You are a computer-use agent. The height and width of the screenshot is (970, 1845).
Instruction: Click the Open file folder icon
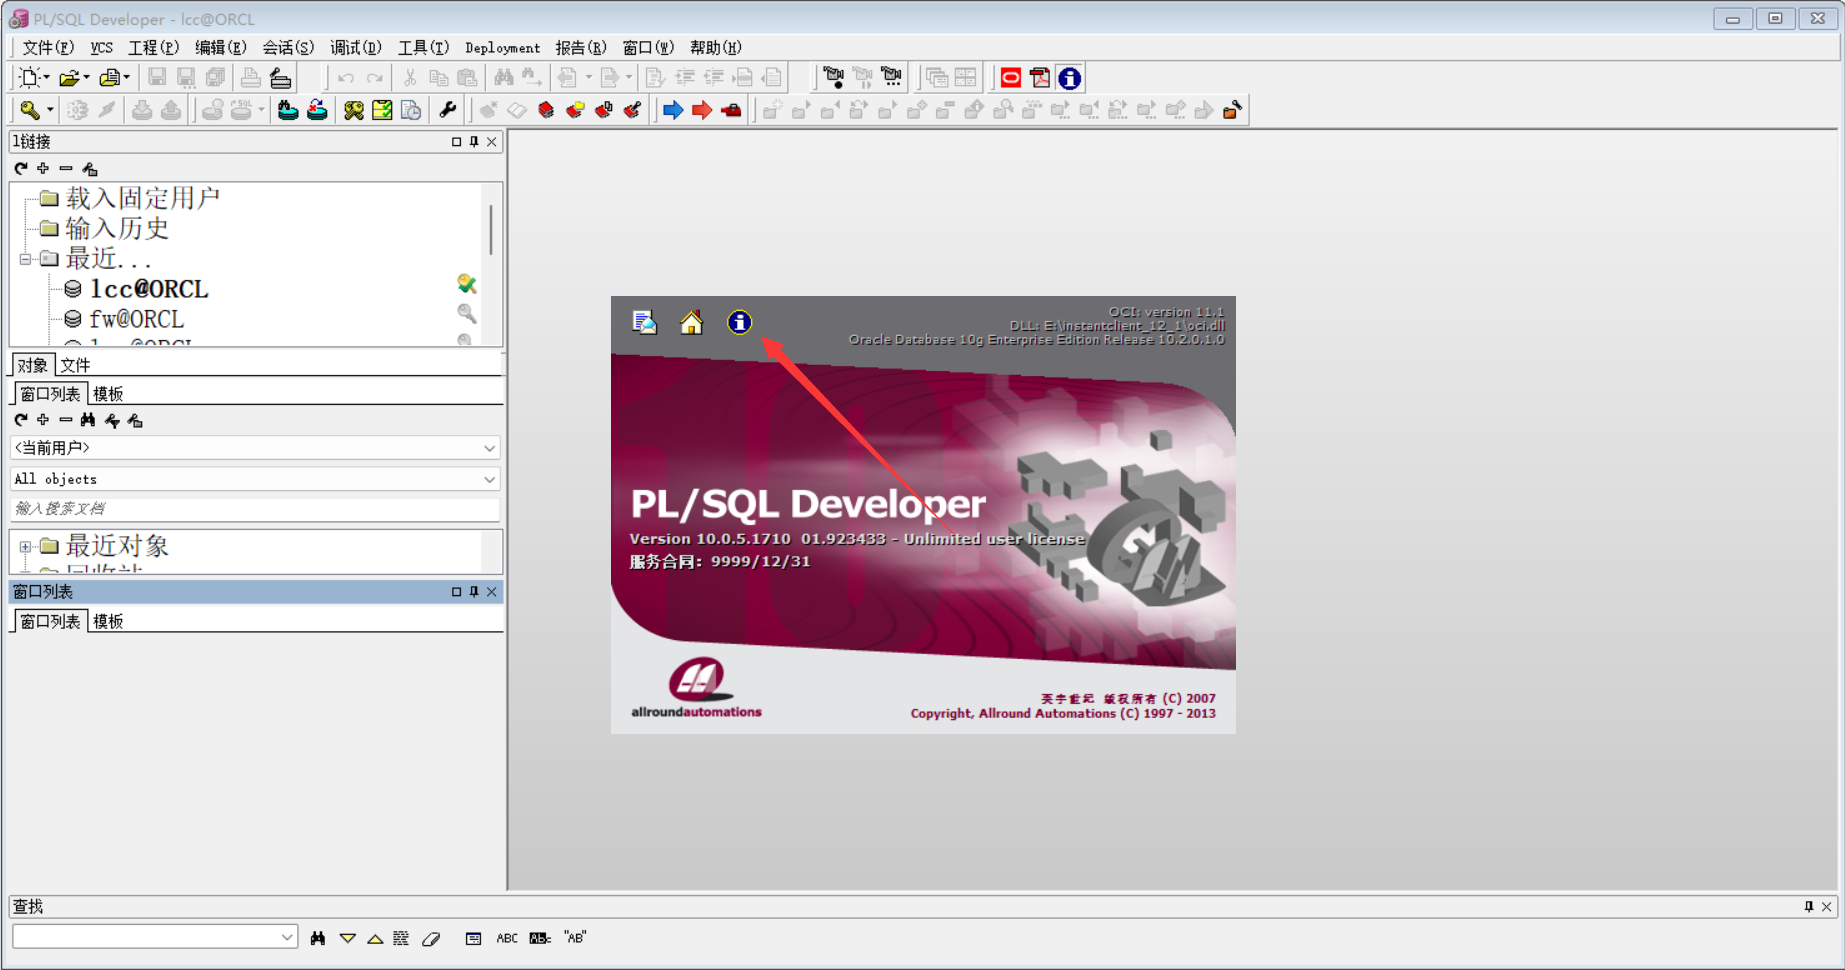(69, 77)
